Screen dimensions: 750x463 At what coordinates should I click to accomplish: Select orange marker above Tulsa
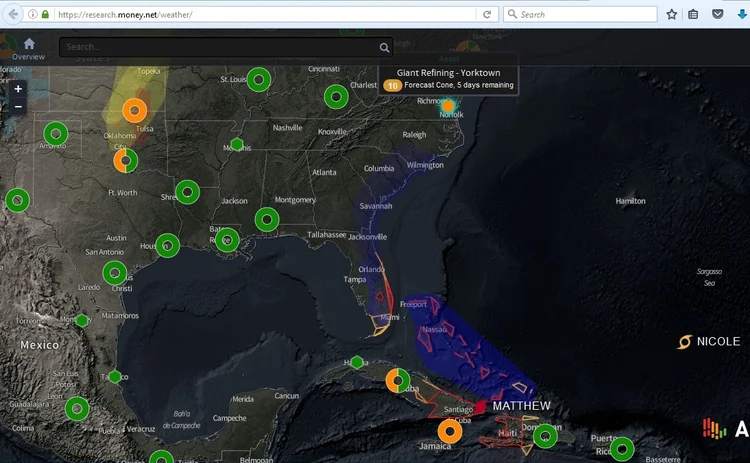134,110
